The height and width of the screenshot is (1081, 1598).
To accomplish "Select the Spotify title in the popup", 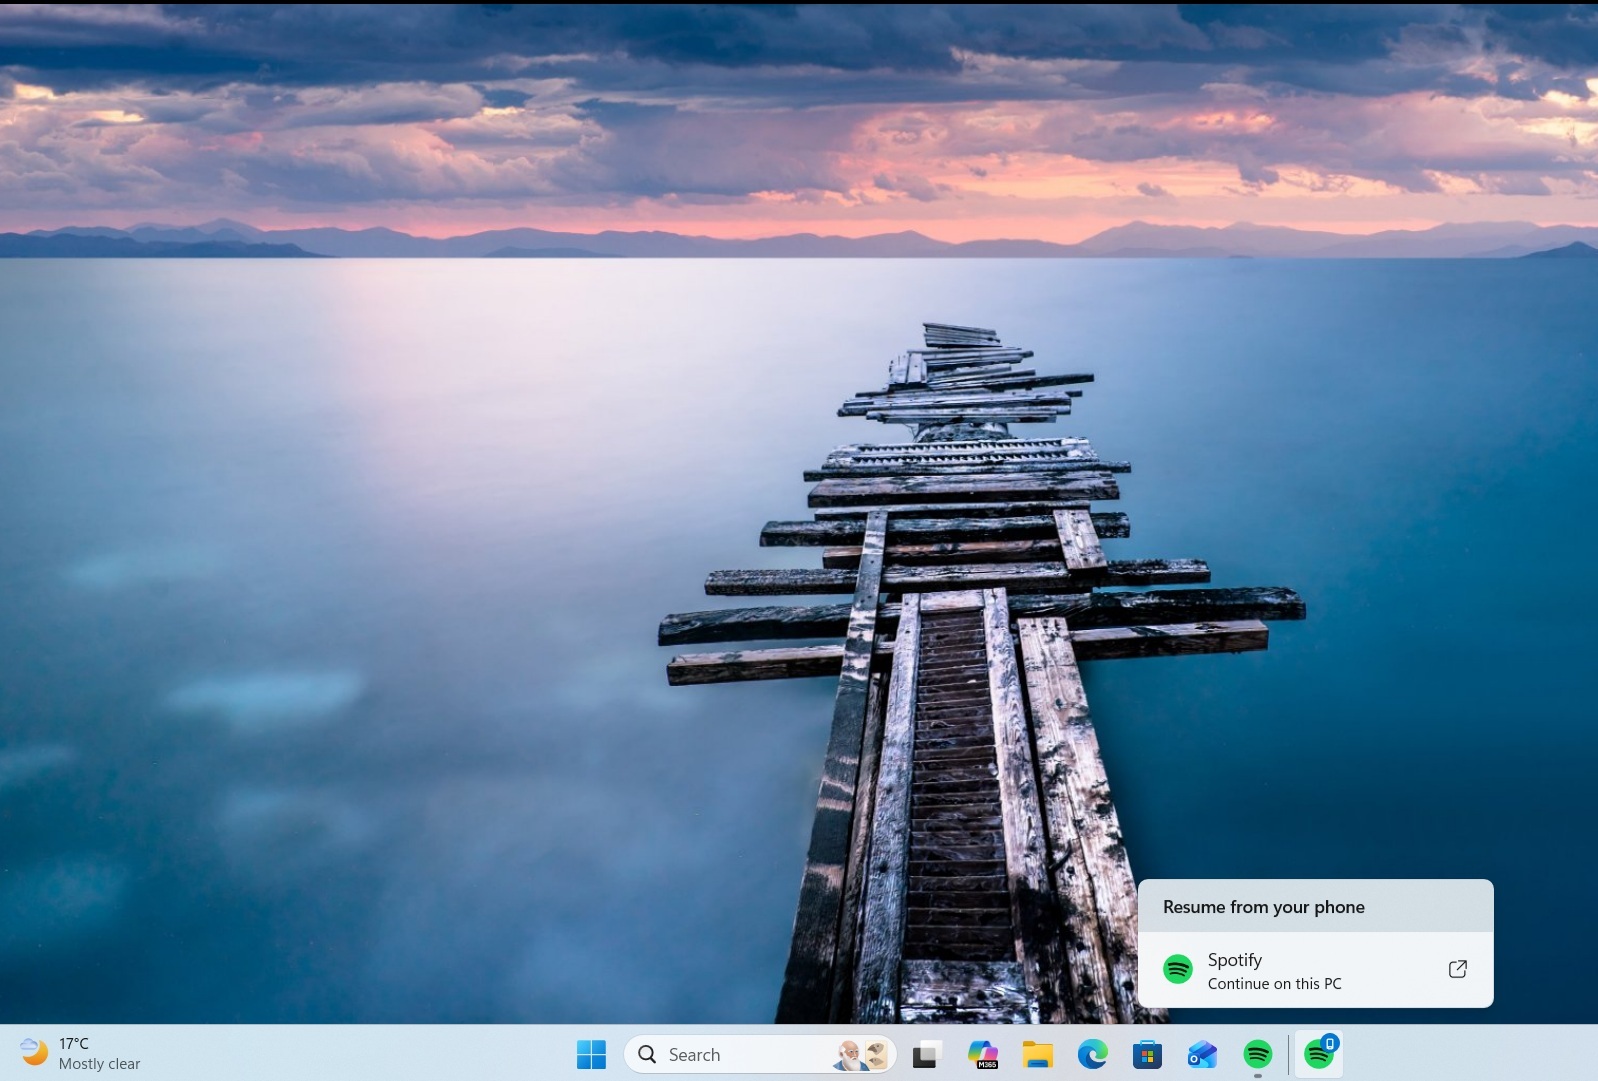I will click(1234, 960).
